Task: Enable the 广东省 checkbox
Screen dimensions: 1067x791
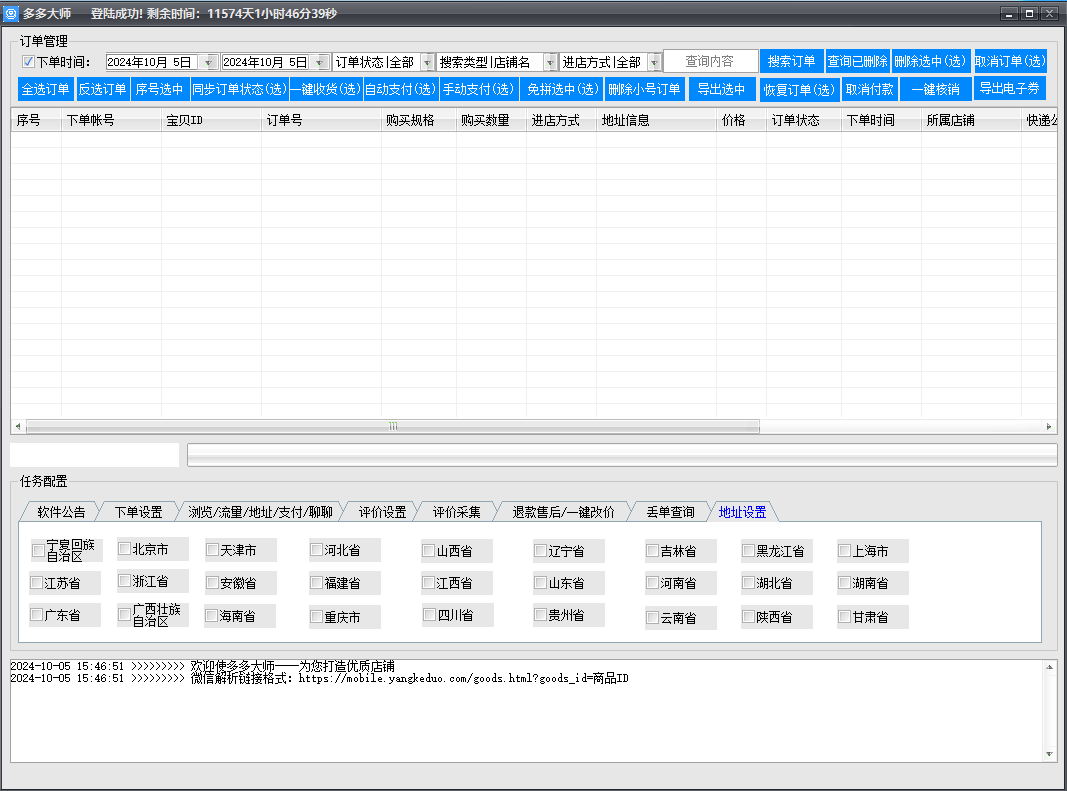Action: tap(37, 615)
